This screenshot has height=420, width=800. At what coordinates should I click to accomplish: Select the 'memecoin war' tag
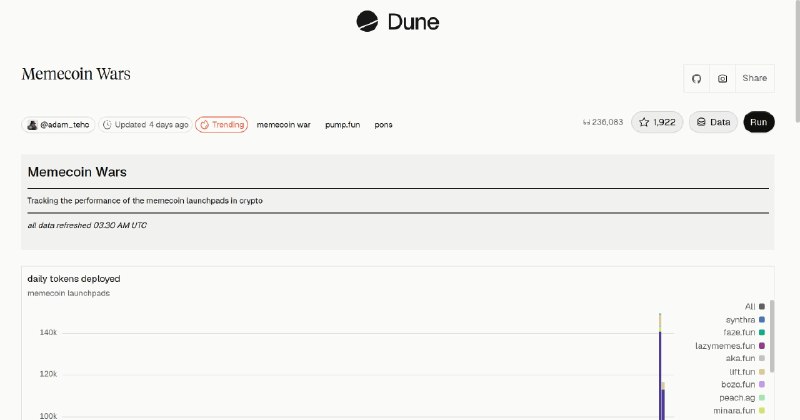point(283,125)
